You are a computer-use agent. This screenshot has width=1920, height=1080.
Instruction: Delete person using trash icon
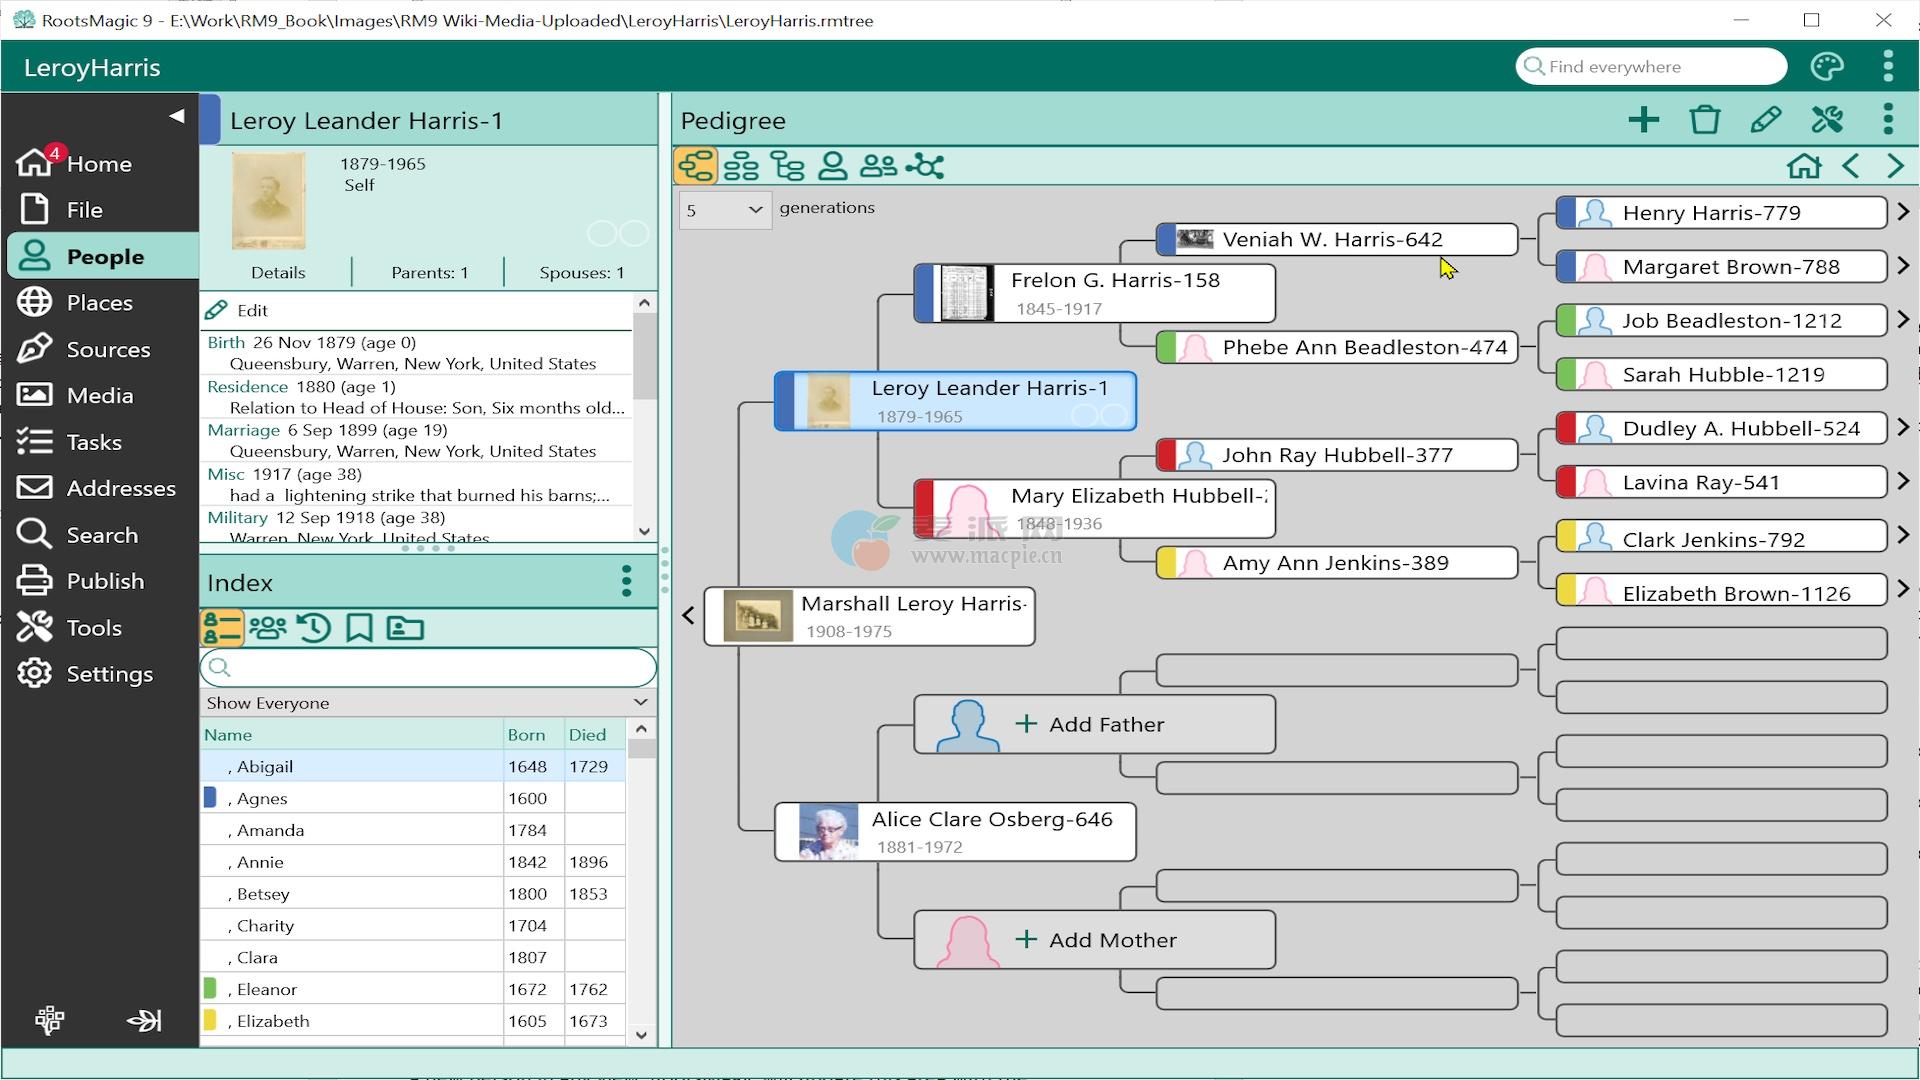(x=1705, y=120)
